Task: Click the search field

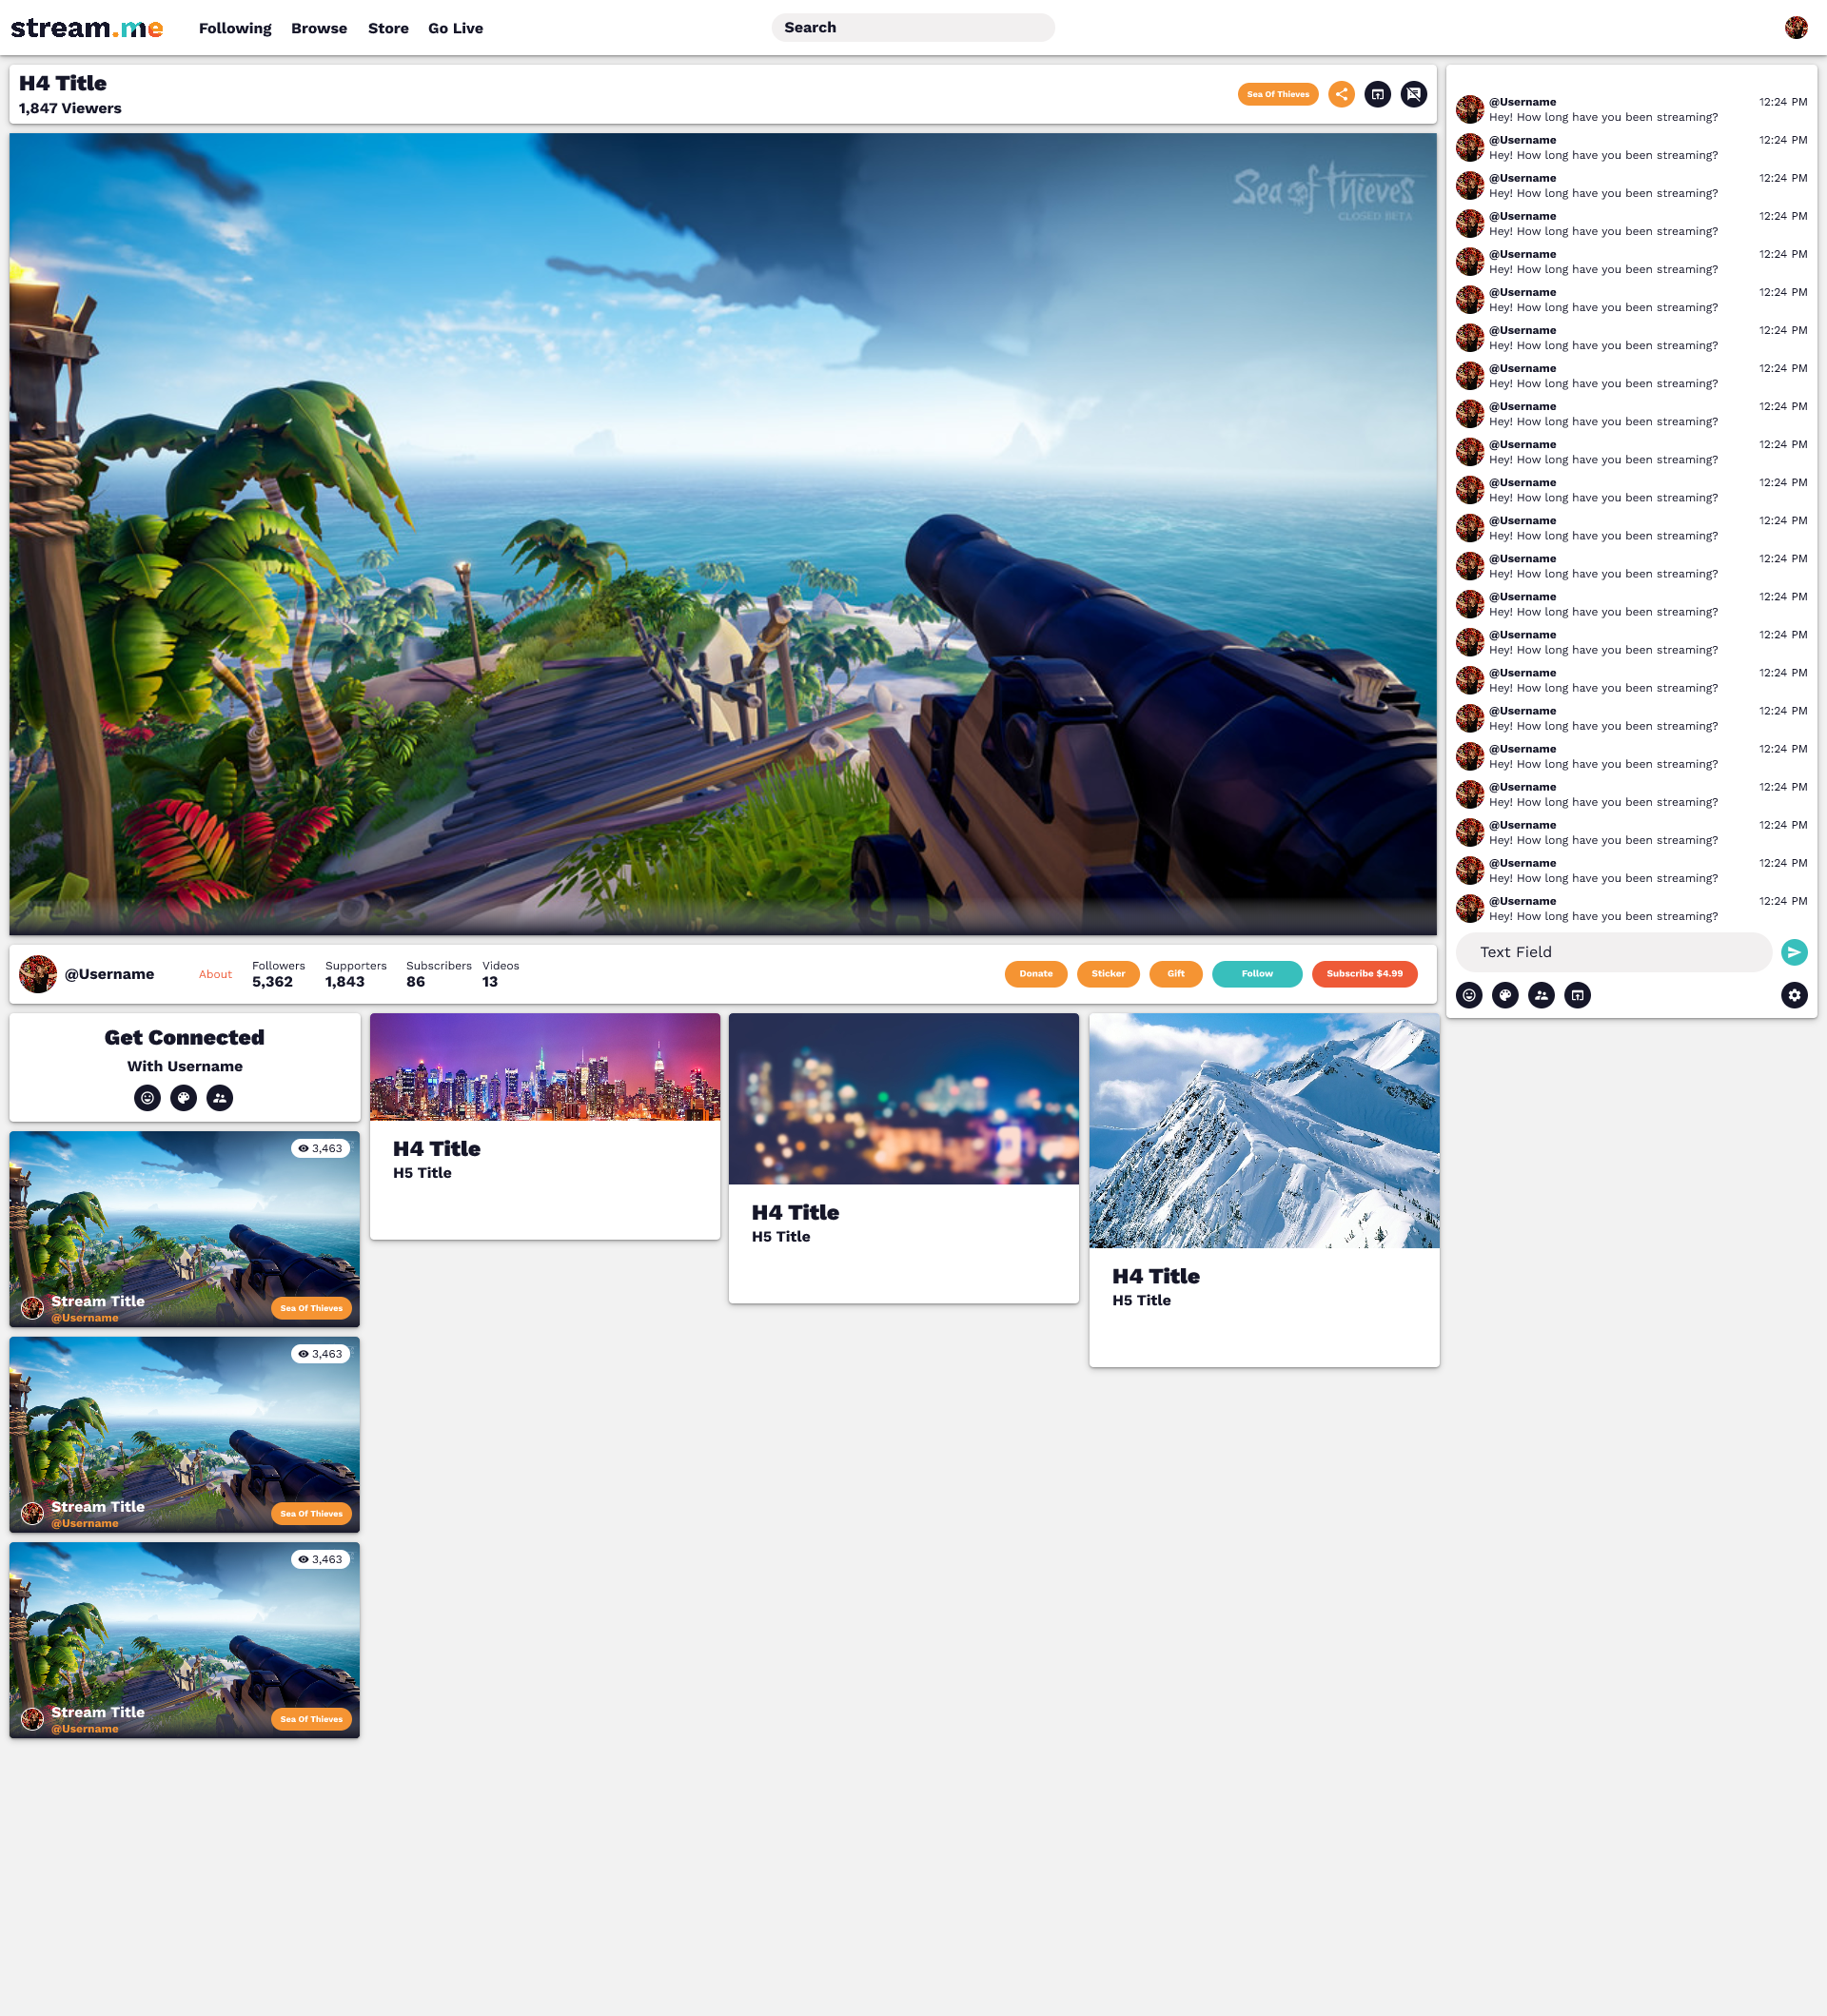Action: pyautogui.click(x=912, y=27)
